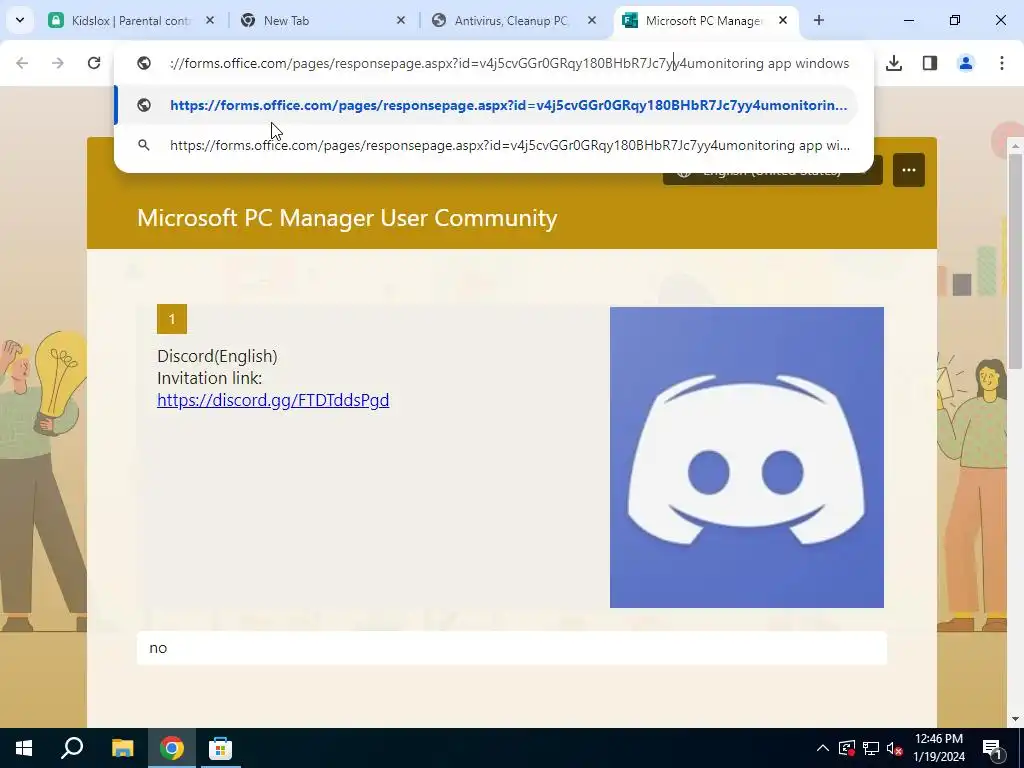The height and width of the screenshot is (768, 1024).
Task: Open Windows taskbar search
Action: [72, 748]
